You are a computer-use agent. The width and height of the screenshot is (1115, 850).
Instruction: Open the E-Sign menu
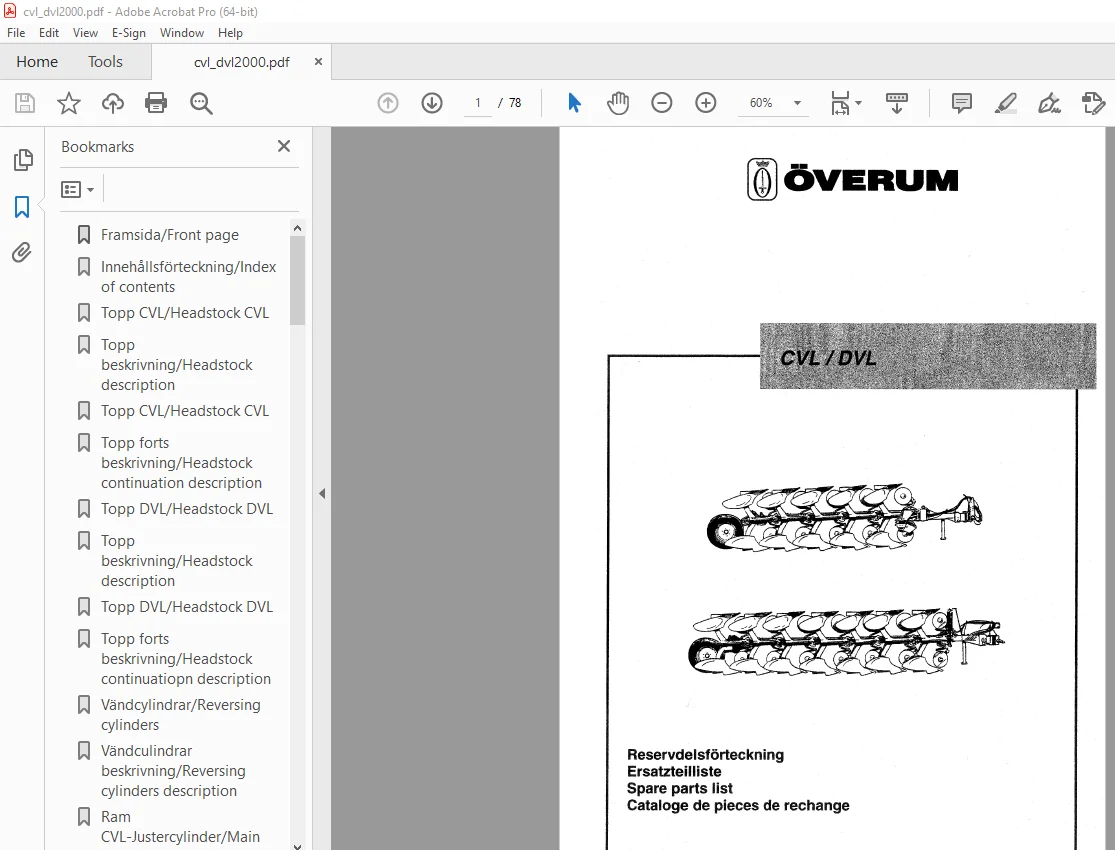[129, 33]
